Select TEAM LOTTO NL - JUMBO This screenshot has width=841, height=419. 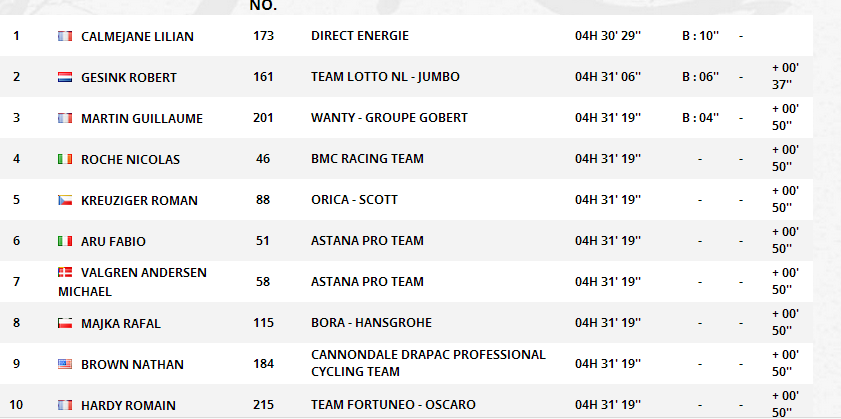385,77
